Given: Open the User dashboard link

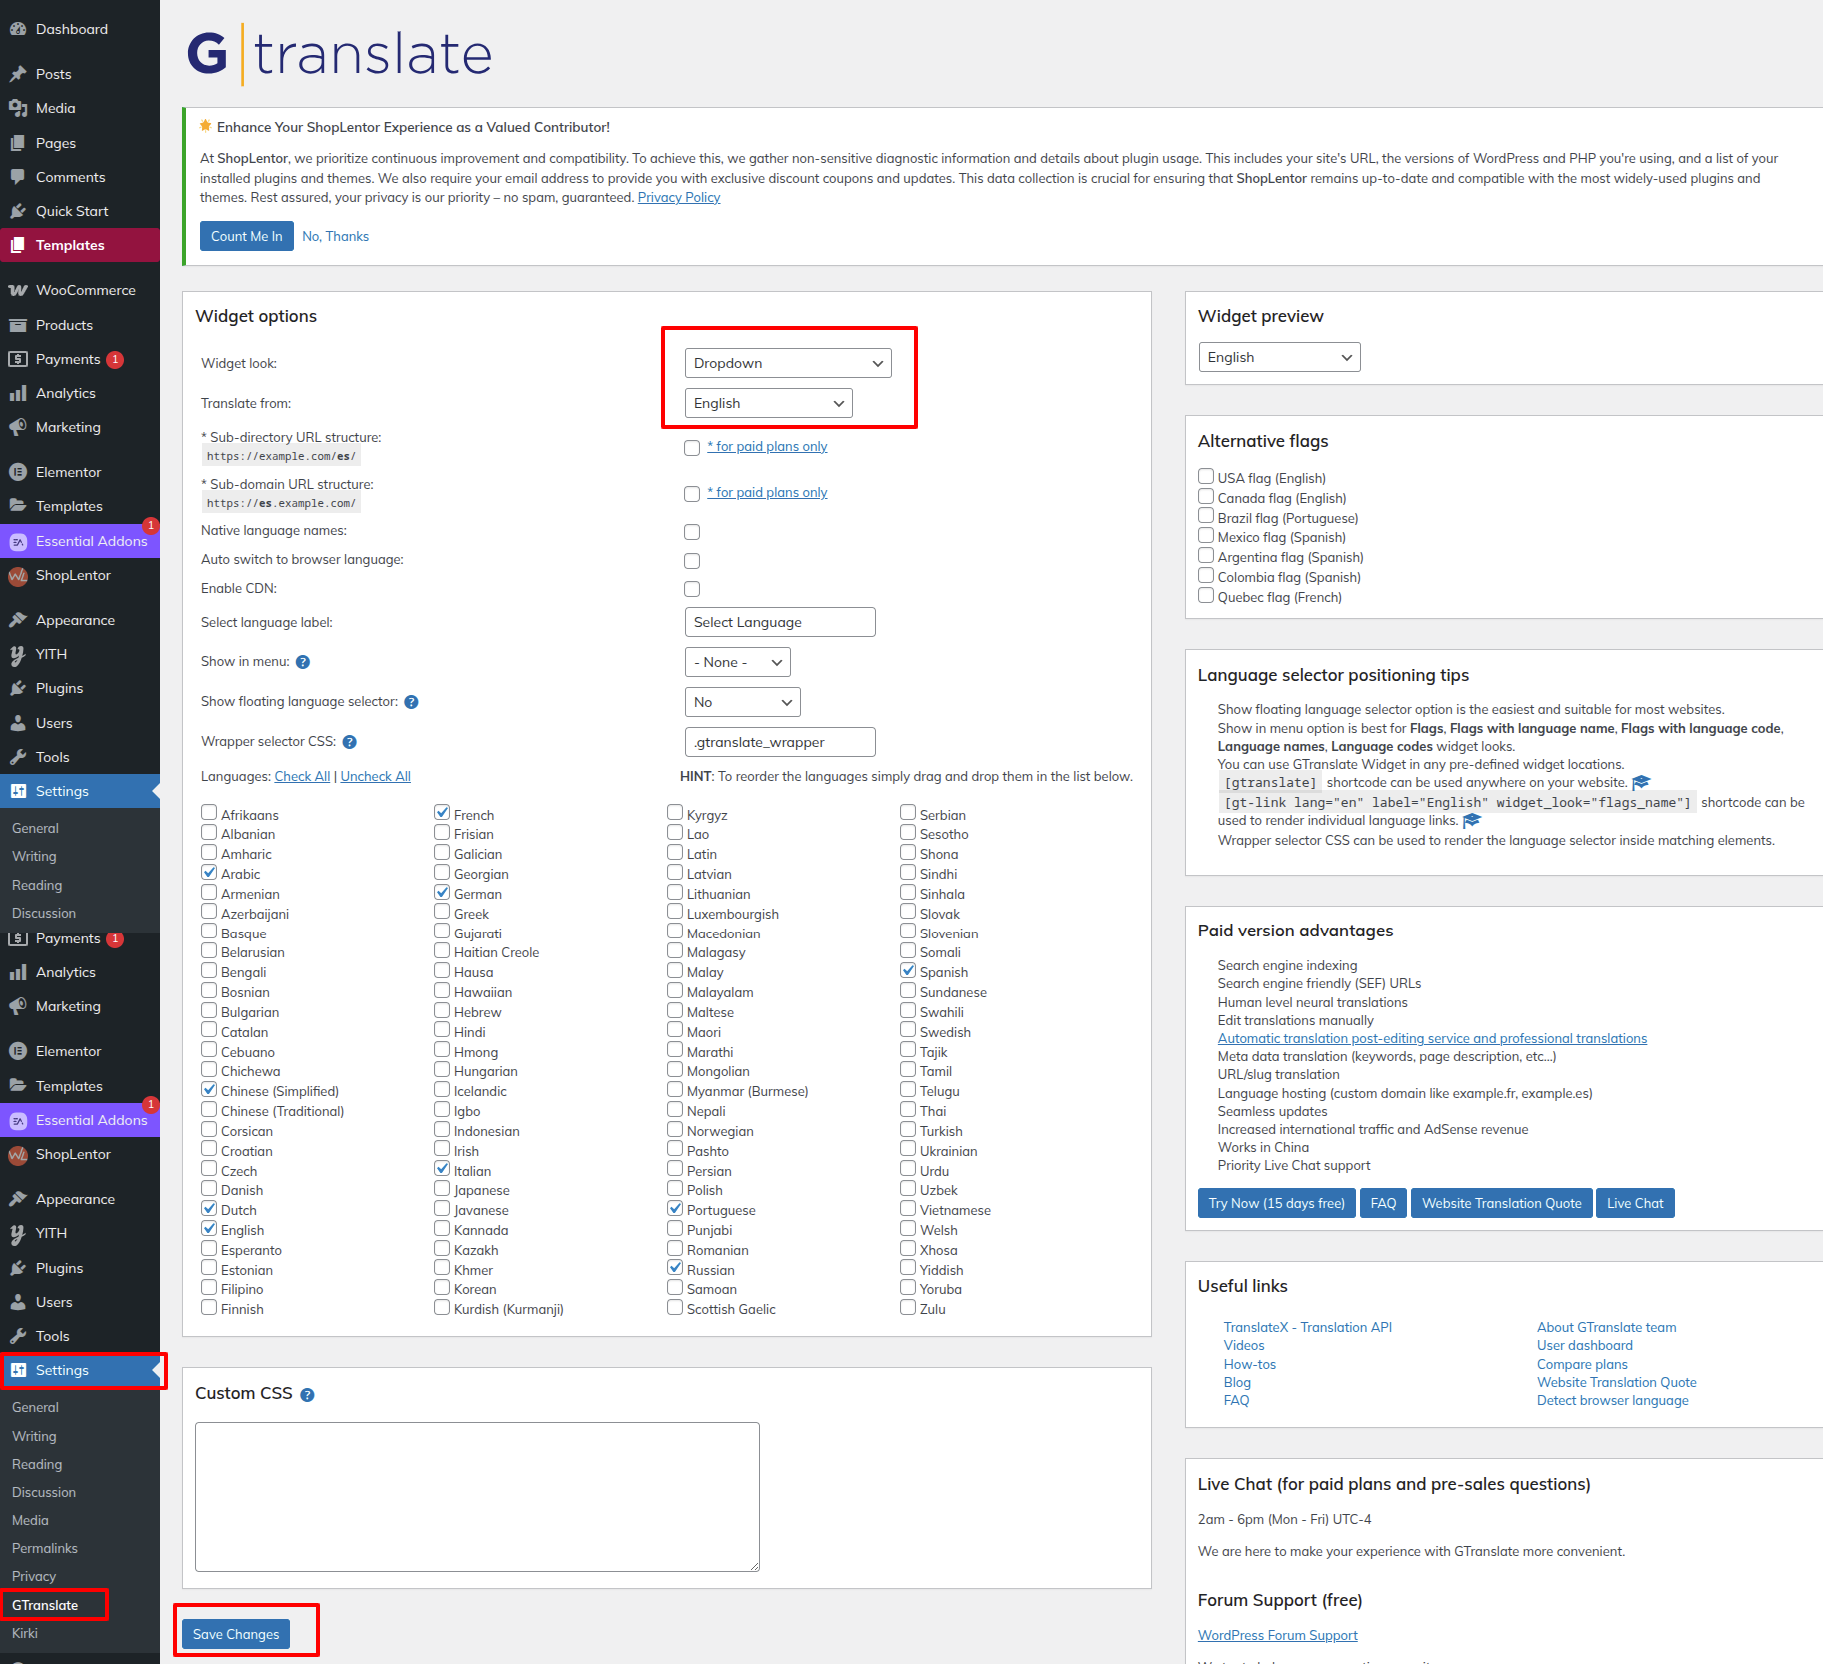Looking at the screenshot, I should [x=1585, y=1345].
